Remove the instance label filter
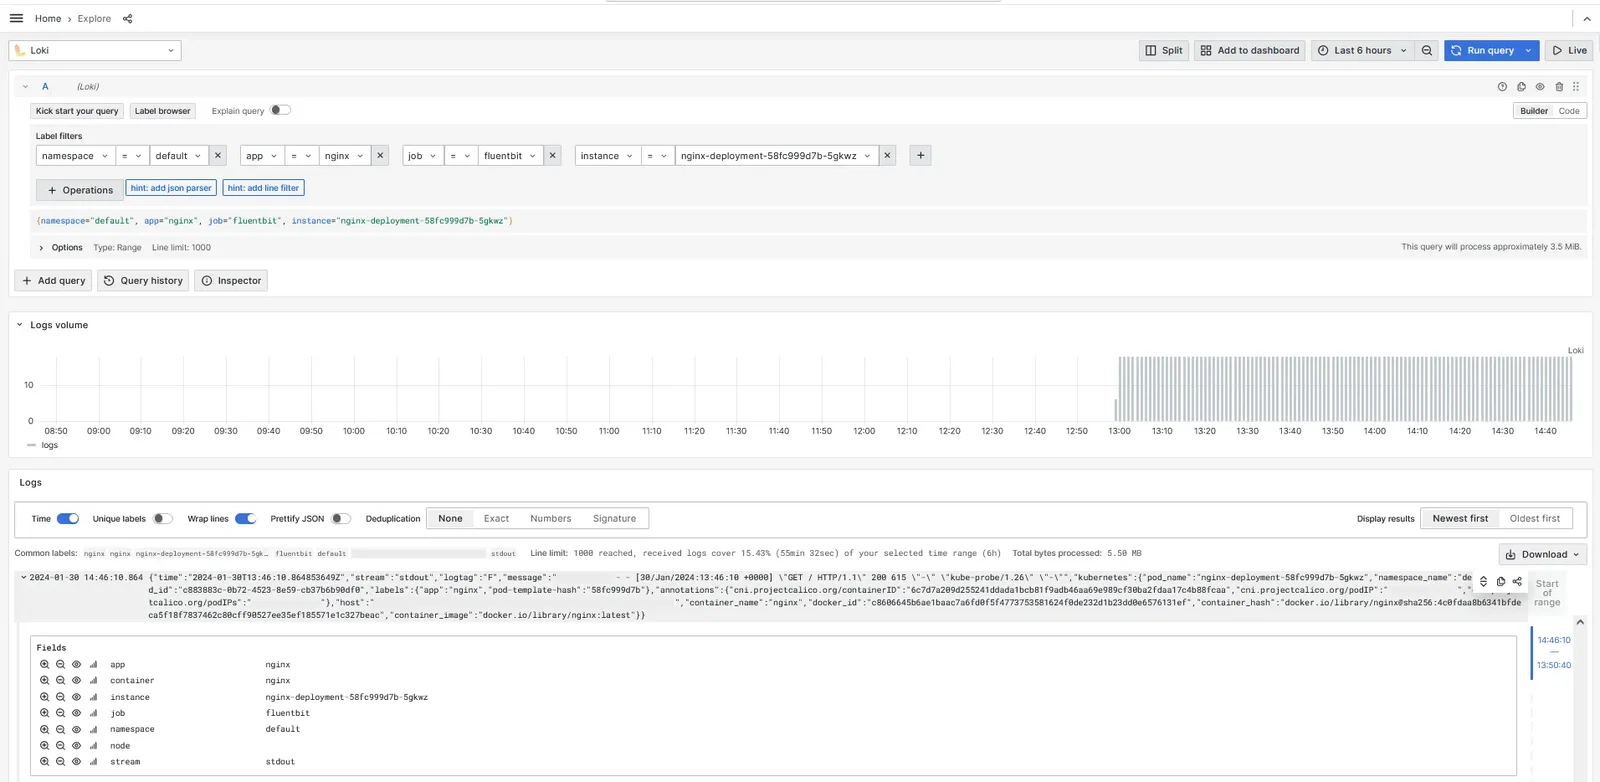 click(887, 156)
